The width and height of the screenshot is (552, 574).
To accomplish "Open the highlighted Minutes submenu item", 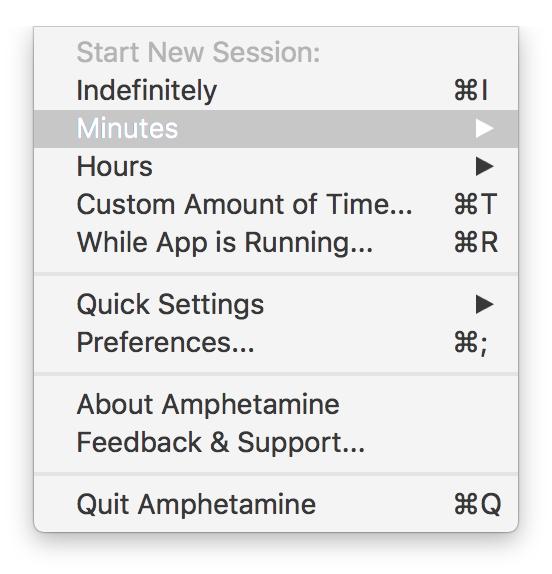I will (276, 128).
